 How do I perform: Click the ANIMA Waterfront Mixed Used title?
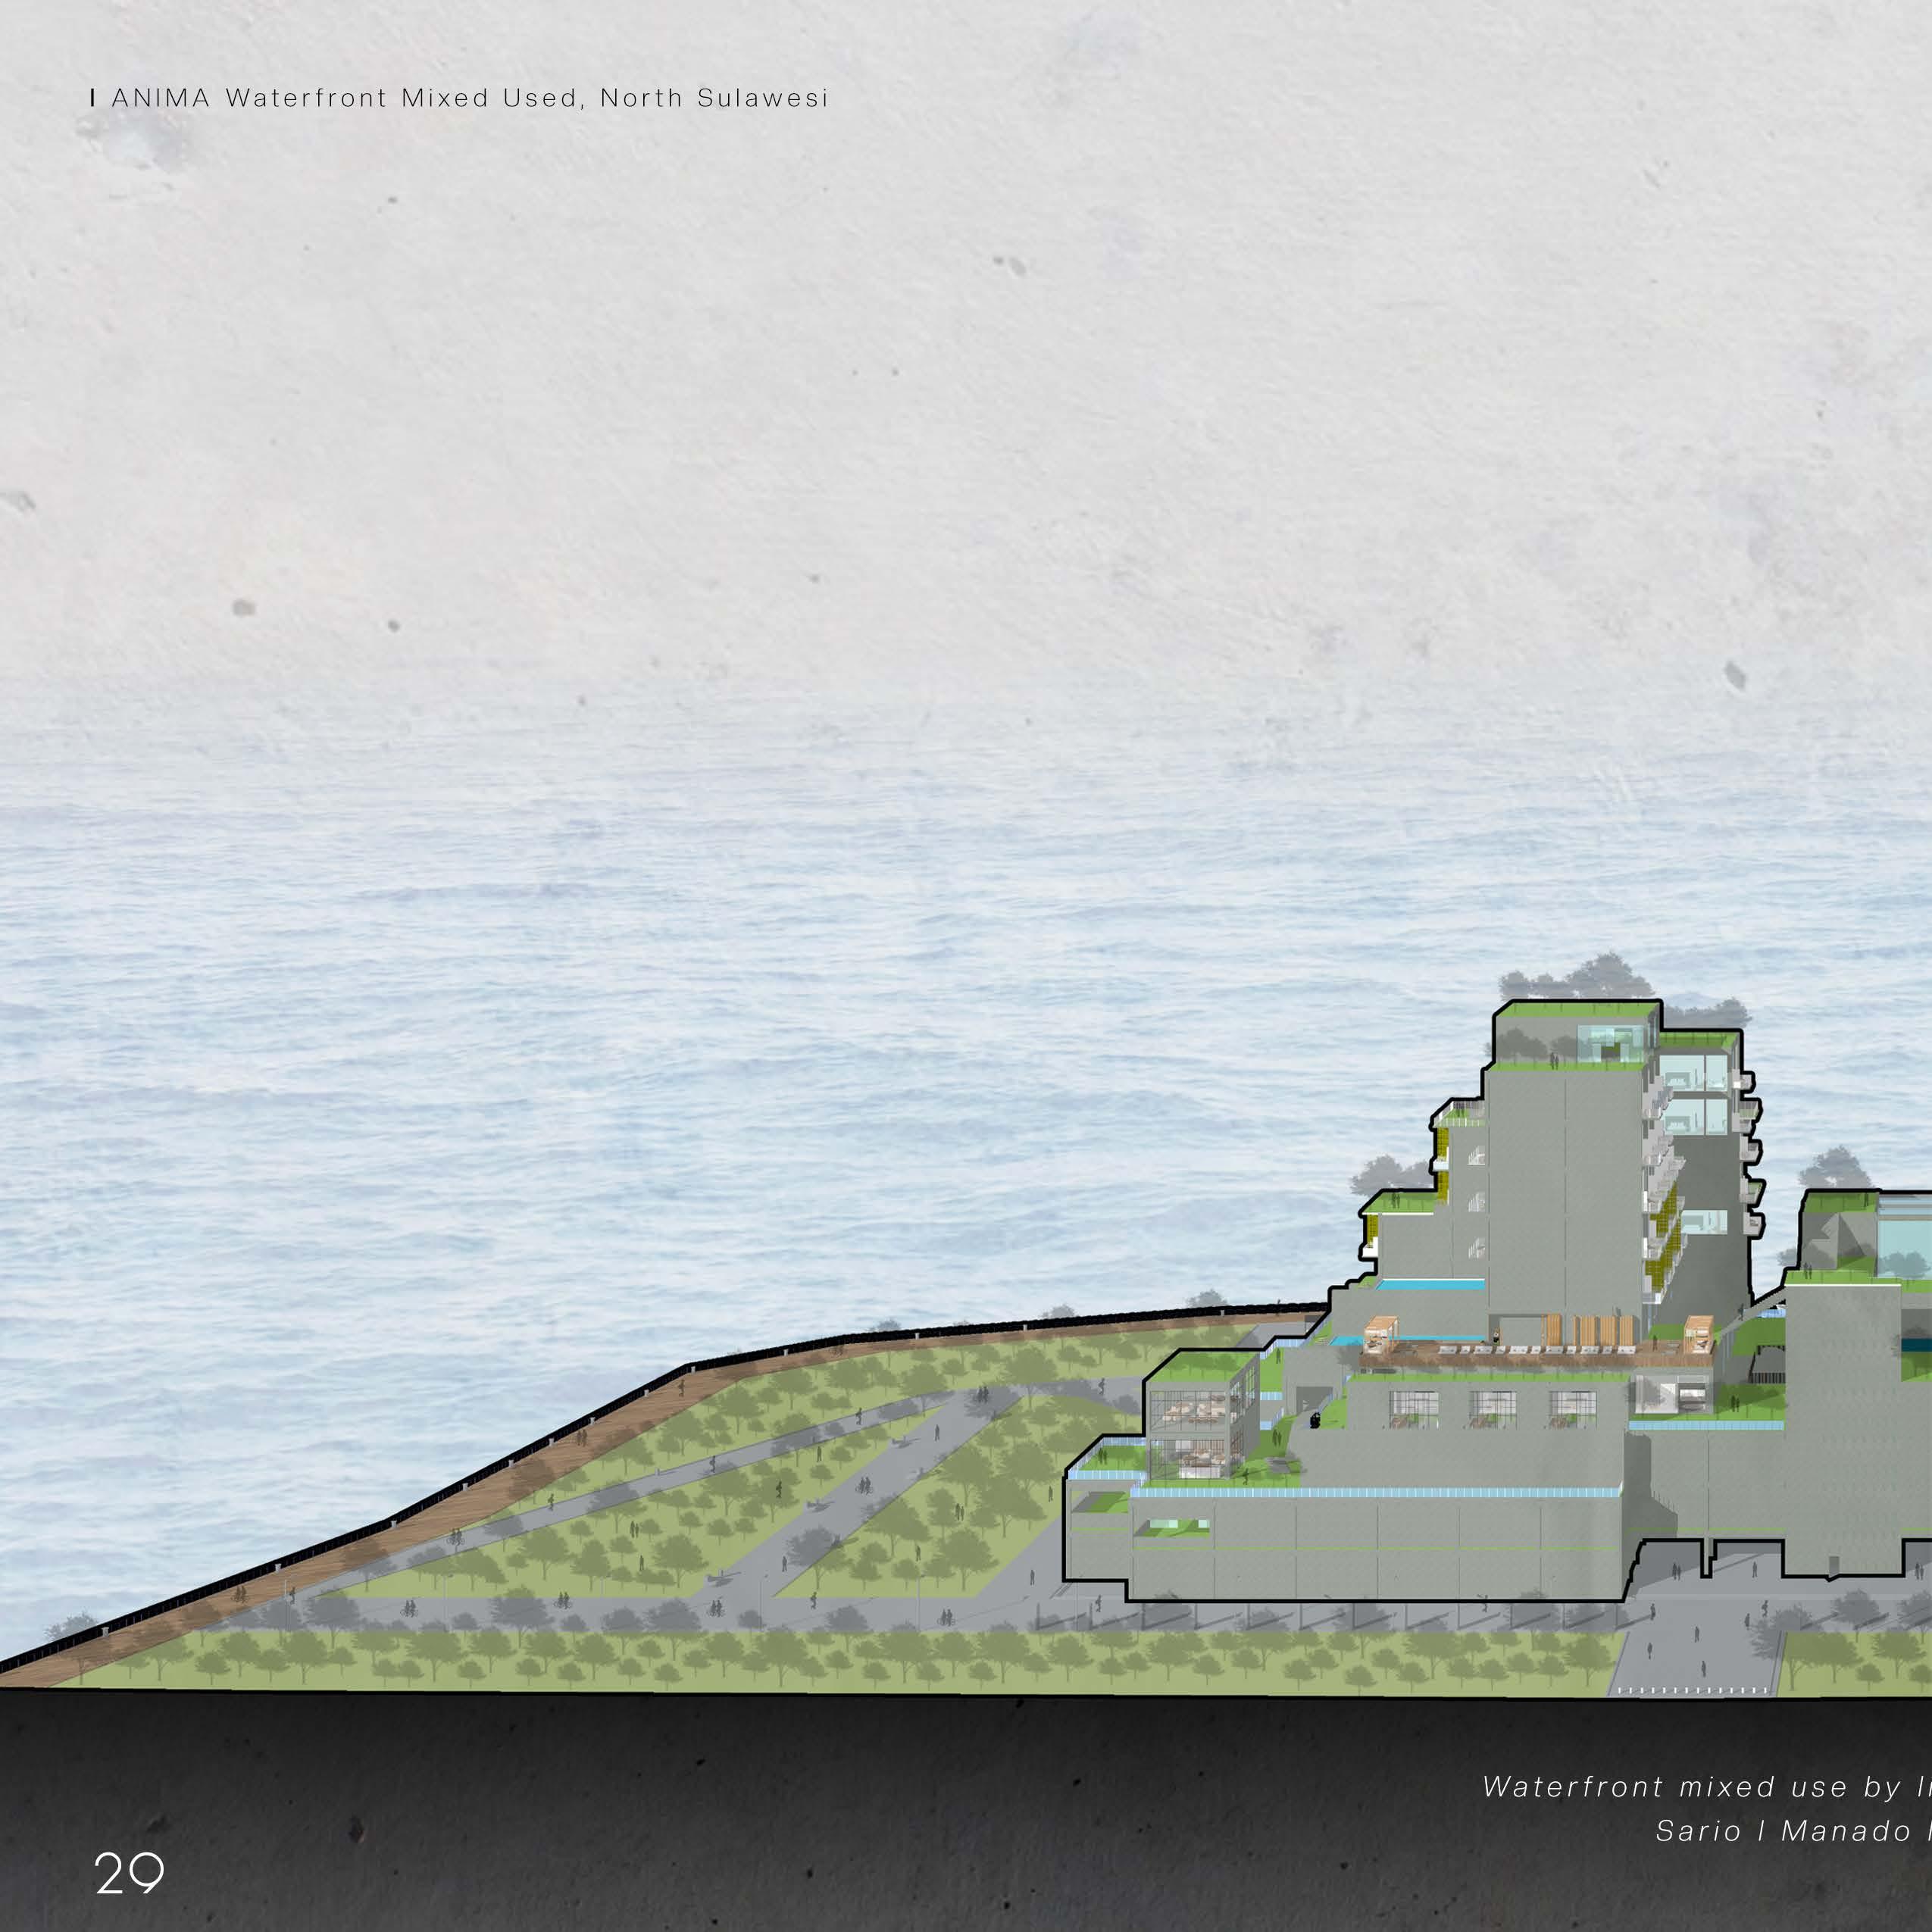468,98
